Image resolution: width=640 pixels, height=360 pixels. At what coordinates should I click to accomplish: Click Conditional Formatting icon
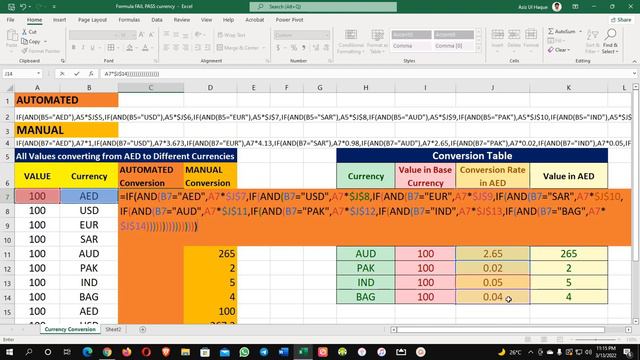point(351,35)
